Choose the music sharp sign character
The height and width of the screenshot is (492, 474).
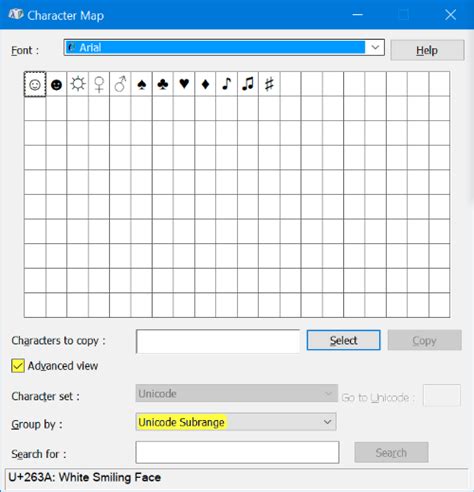(x=269, y=84)
